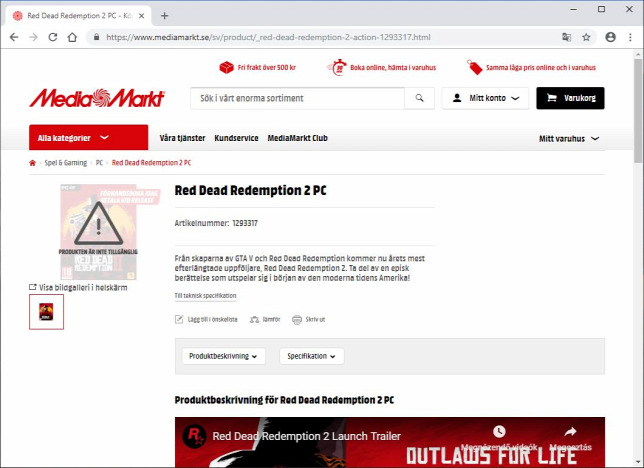
Task: Open the Mitt konto dropdown
Action: point(485,98)
